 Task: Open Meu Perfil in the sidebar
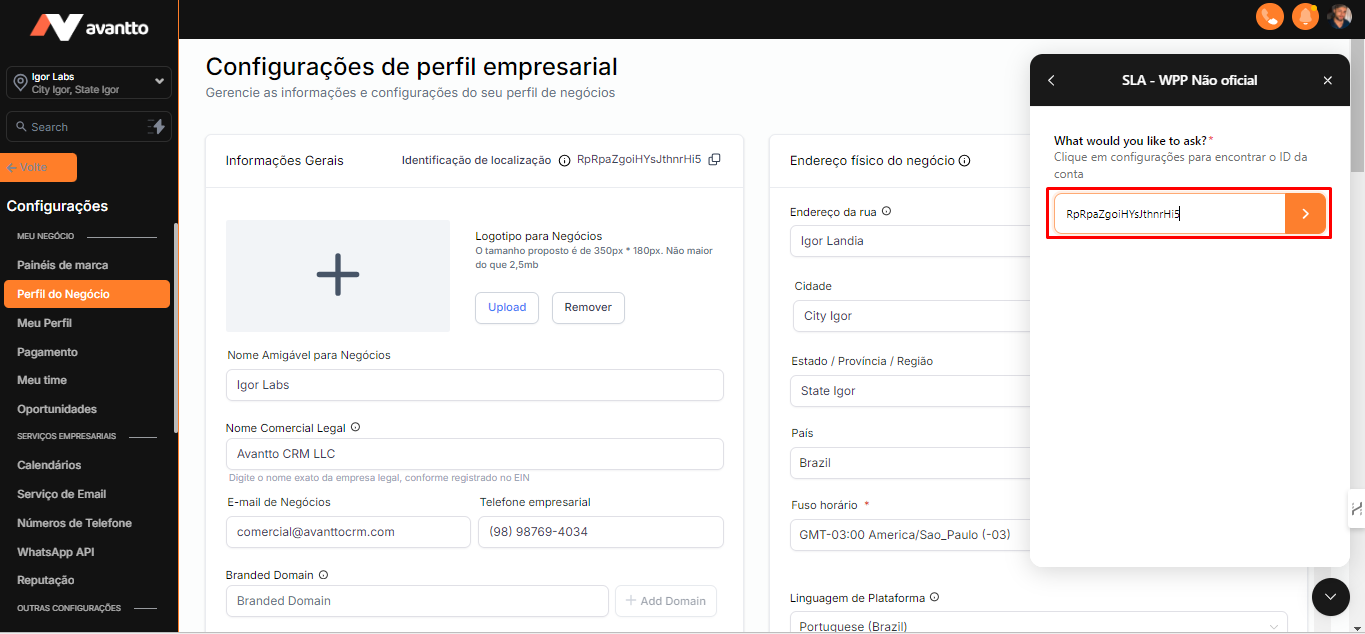[x=45, y=323]
